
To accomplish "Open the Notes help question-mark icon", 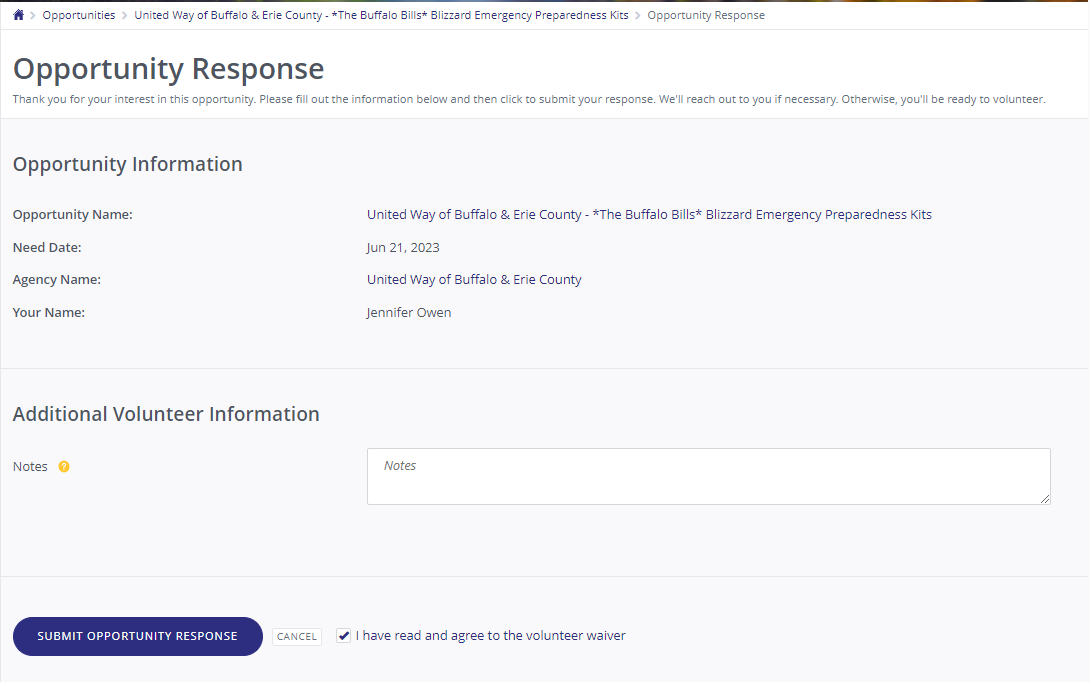I will click(64, 466).
